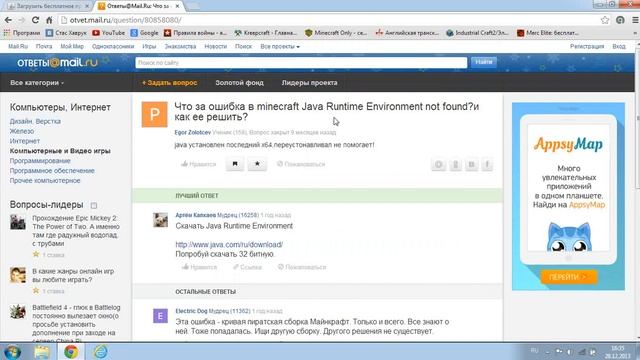This screenshot has width=640, height=360.
Task: Open the Железо category
Action: (x=22, y=131)
